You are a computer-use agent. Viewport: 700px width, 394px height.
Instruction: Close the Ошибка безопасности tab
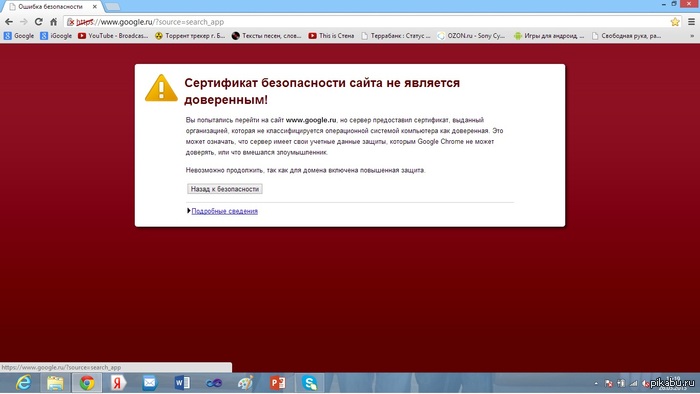[94, 7]
